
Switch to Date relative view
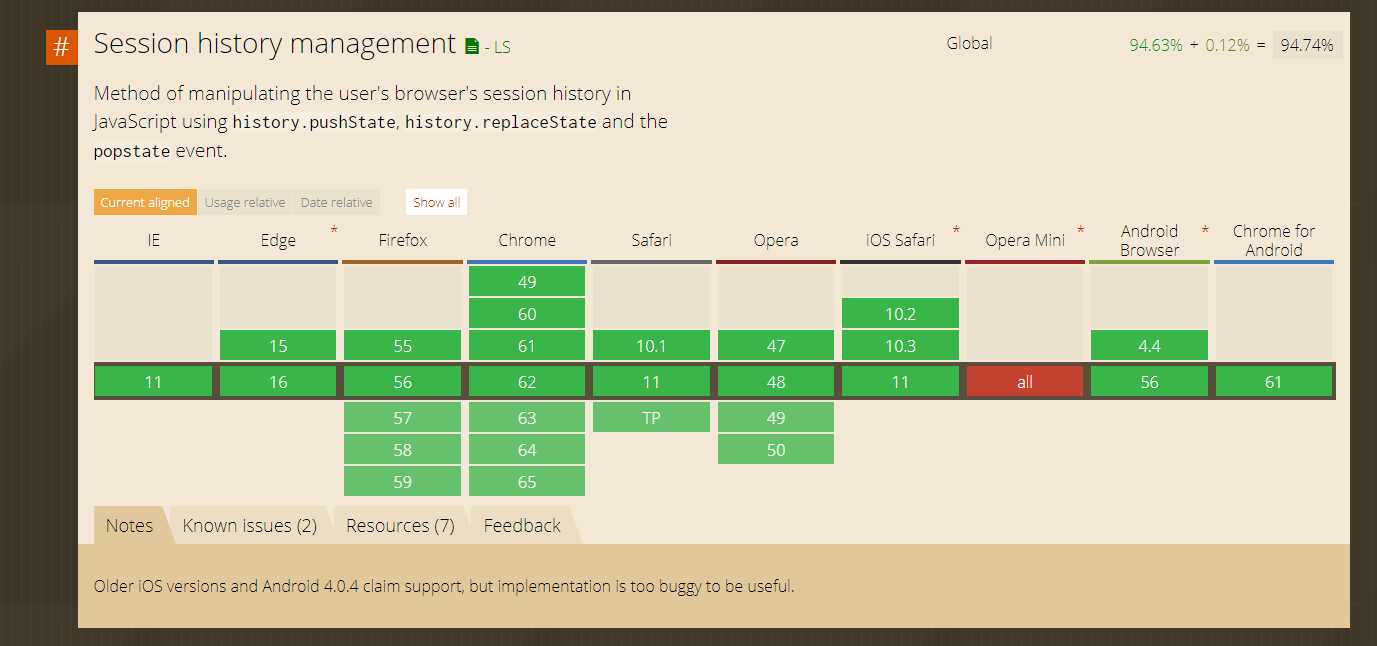coord(336,202)
